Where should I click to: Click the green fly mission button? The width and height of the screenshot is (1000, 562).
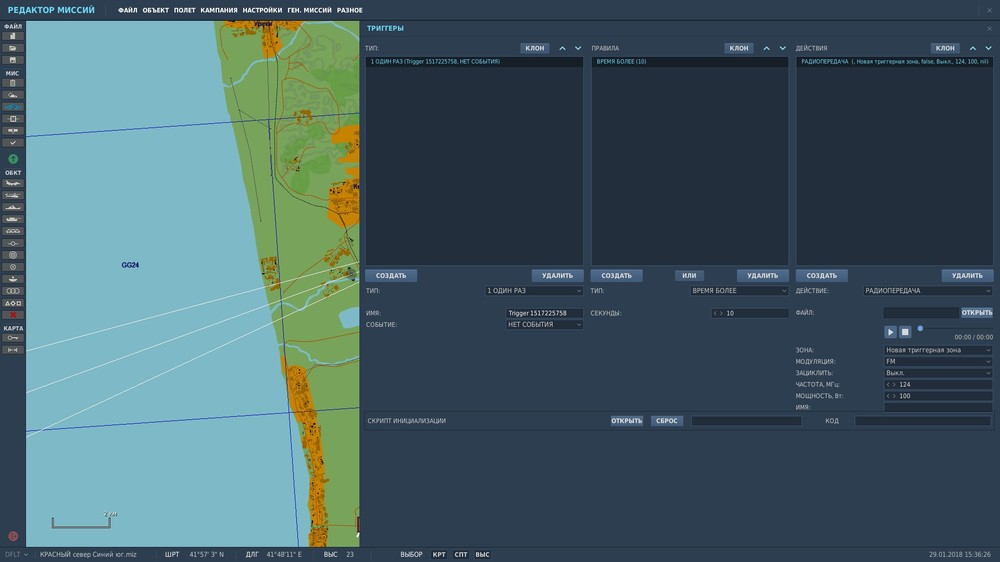pyautogui.click(x=13, y=159)
